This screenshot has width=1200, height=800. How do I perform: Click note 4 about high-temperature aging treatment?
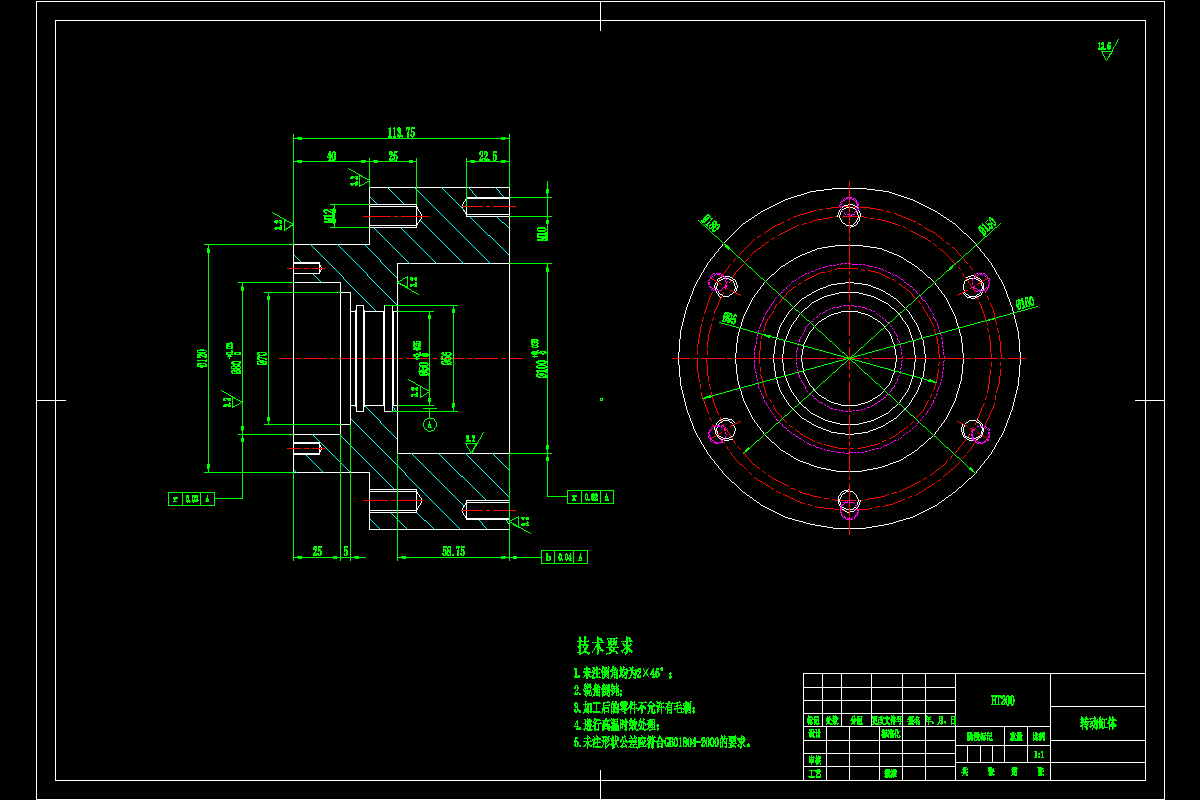click(617, 725)
